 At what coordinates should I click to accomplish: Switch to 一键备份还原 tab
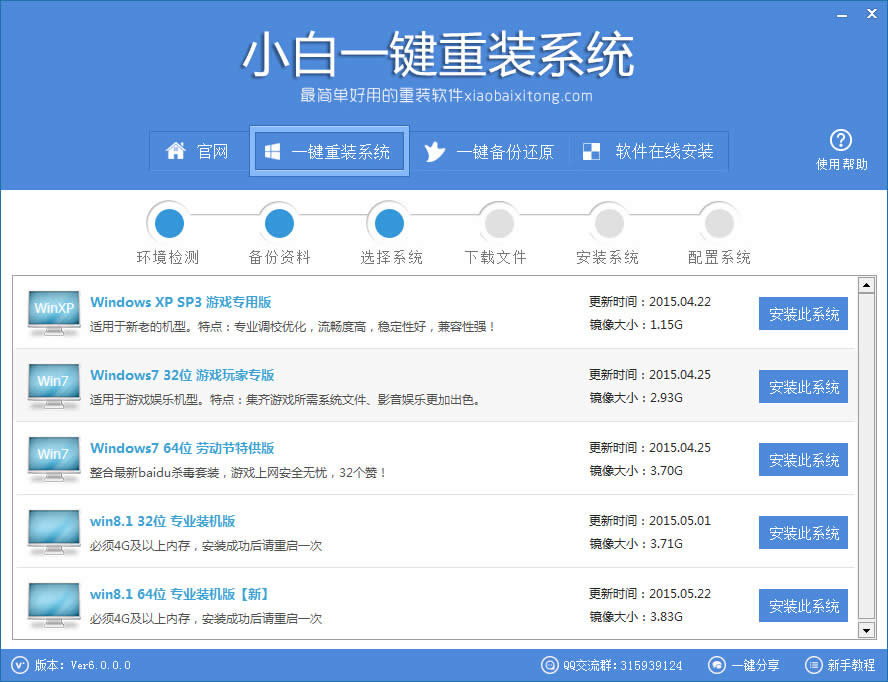click(x=489, y=152)
